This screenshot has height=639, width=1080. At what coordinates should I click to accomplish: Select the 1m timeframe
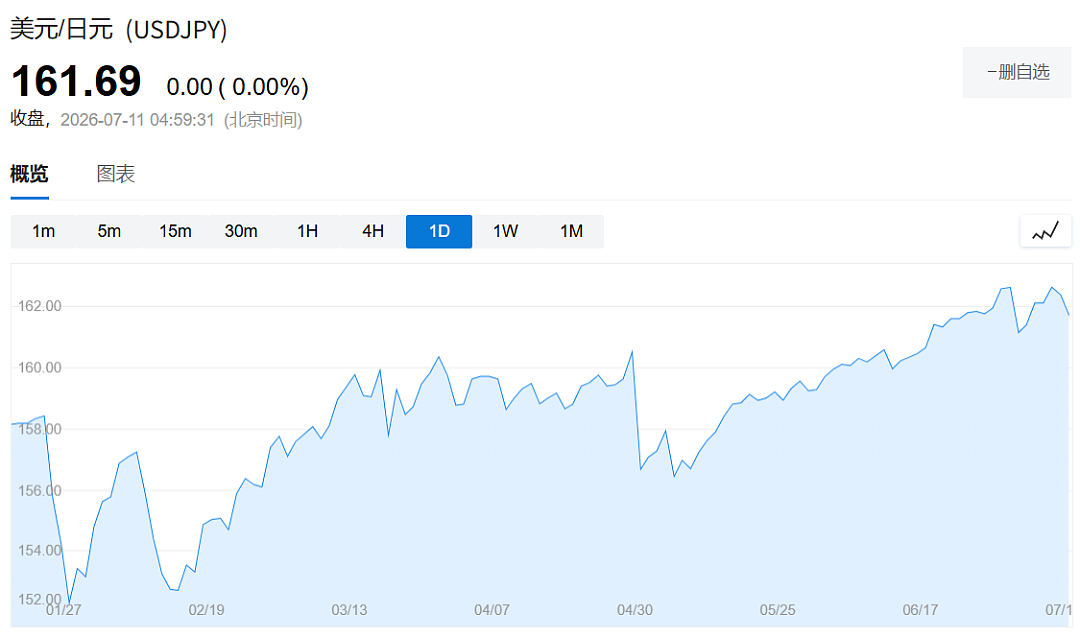(x=43, y=231)
